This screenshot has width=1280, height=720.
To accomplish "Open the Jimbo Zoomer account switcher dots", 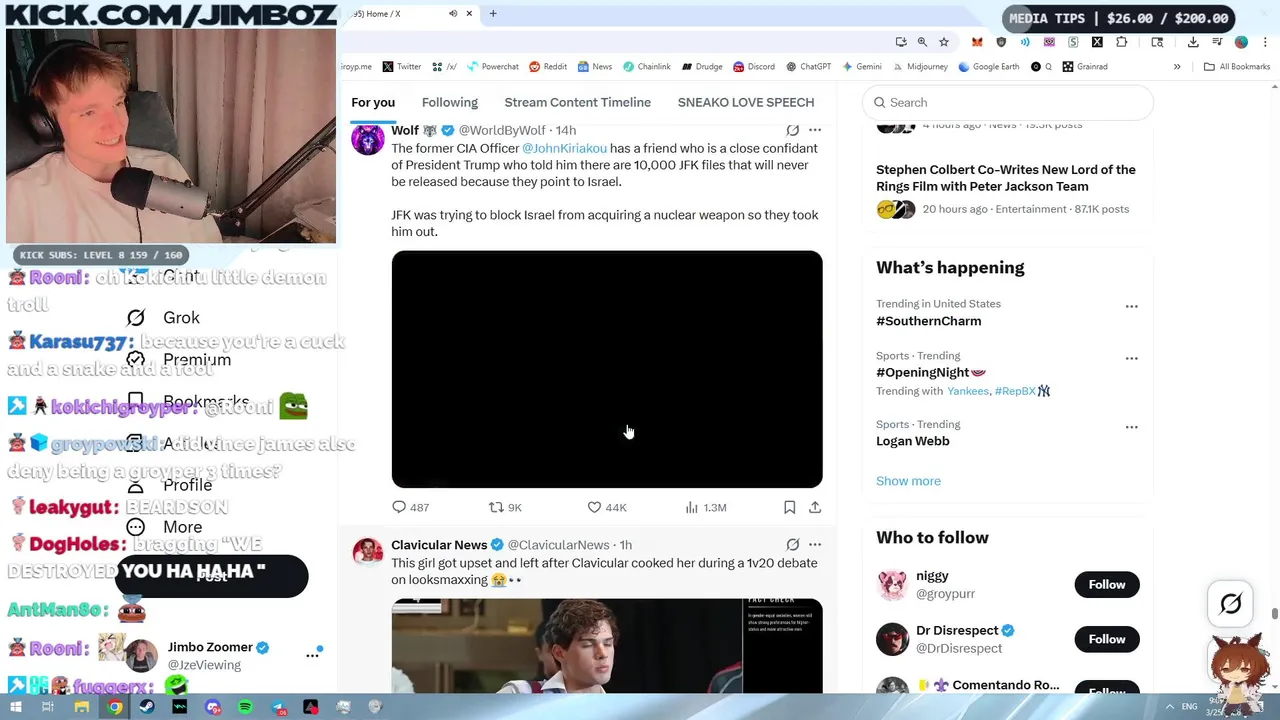I will (312, 655).
